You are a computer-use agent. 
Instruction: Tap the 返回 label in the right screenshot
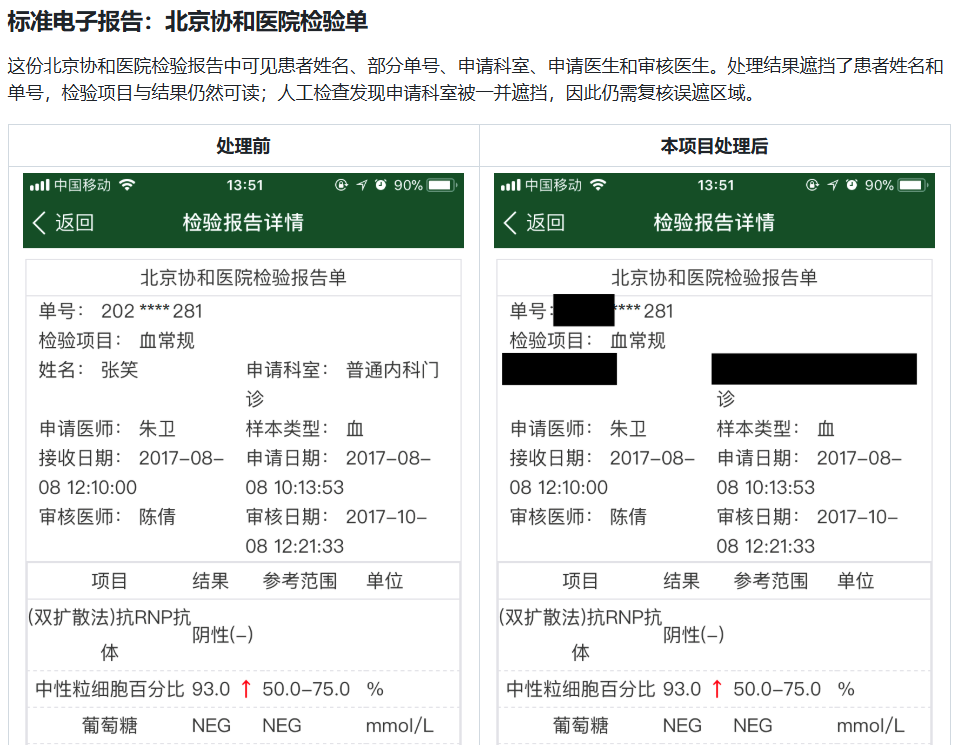click(545, 223)
